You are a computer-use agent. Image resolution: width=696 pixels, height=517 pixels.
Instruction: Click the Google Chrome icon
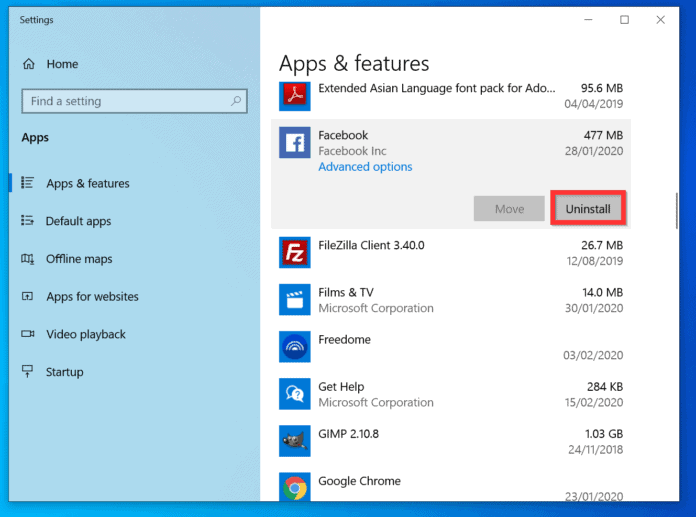pos(295,487)
